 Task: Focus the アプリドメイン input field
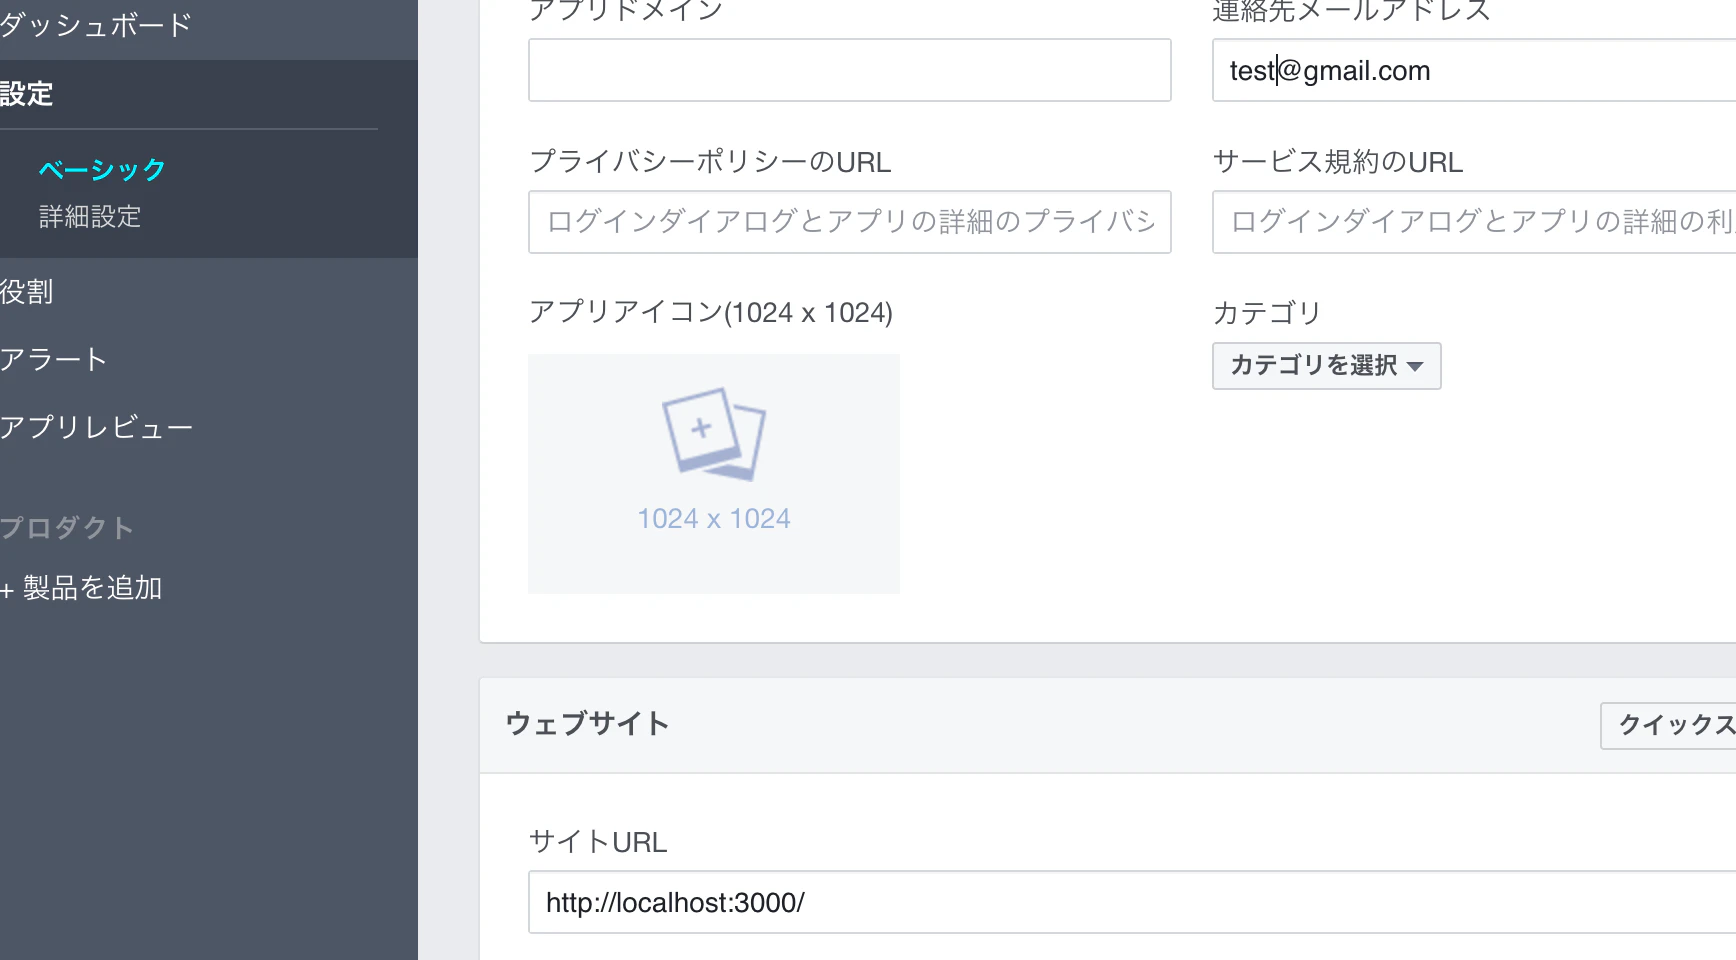pyautogui.click(x=849, y=70)
